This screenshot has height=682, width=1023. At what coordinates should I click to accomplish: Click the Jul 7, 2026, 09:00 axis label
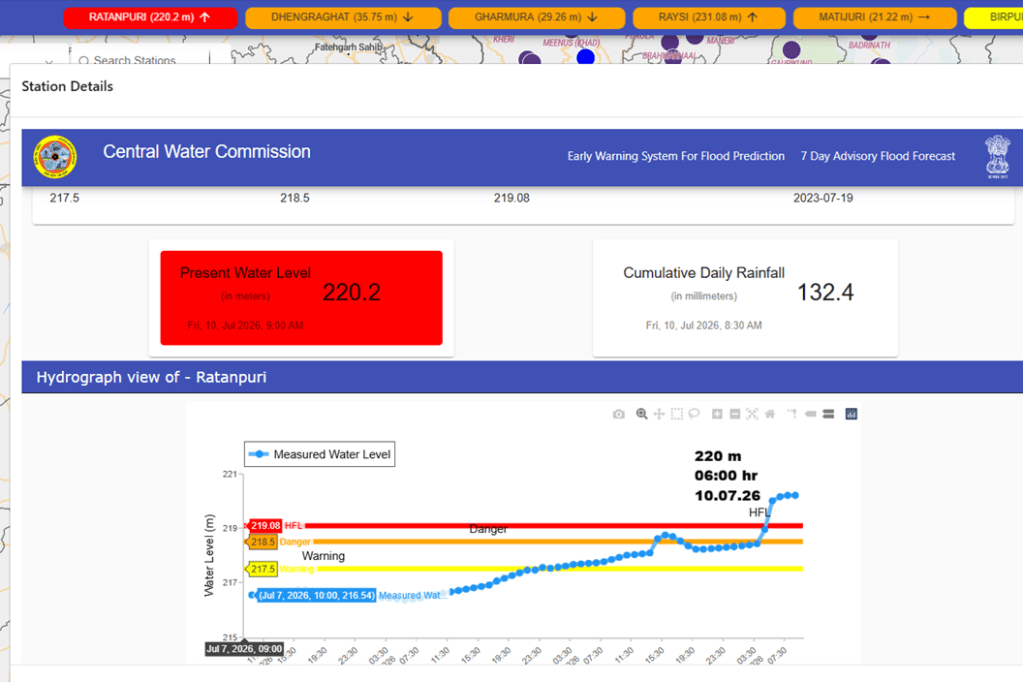244,649
